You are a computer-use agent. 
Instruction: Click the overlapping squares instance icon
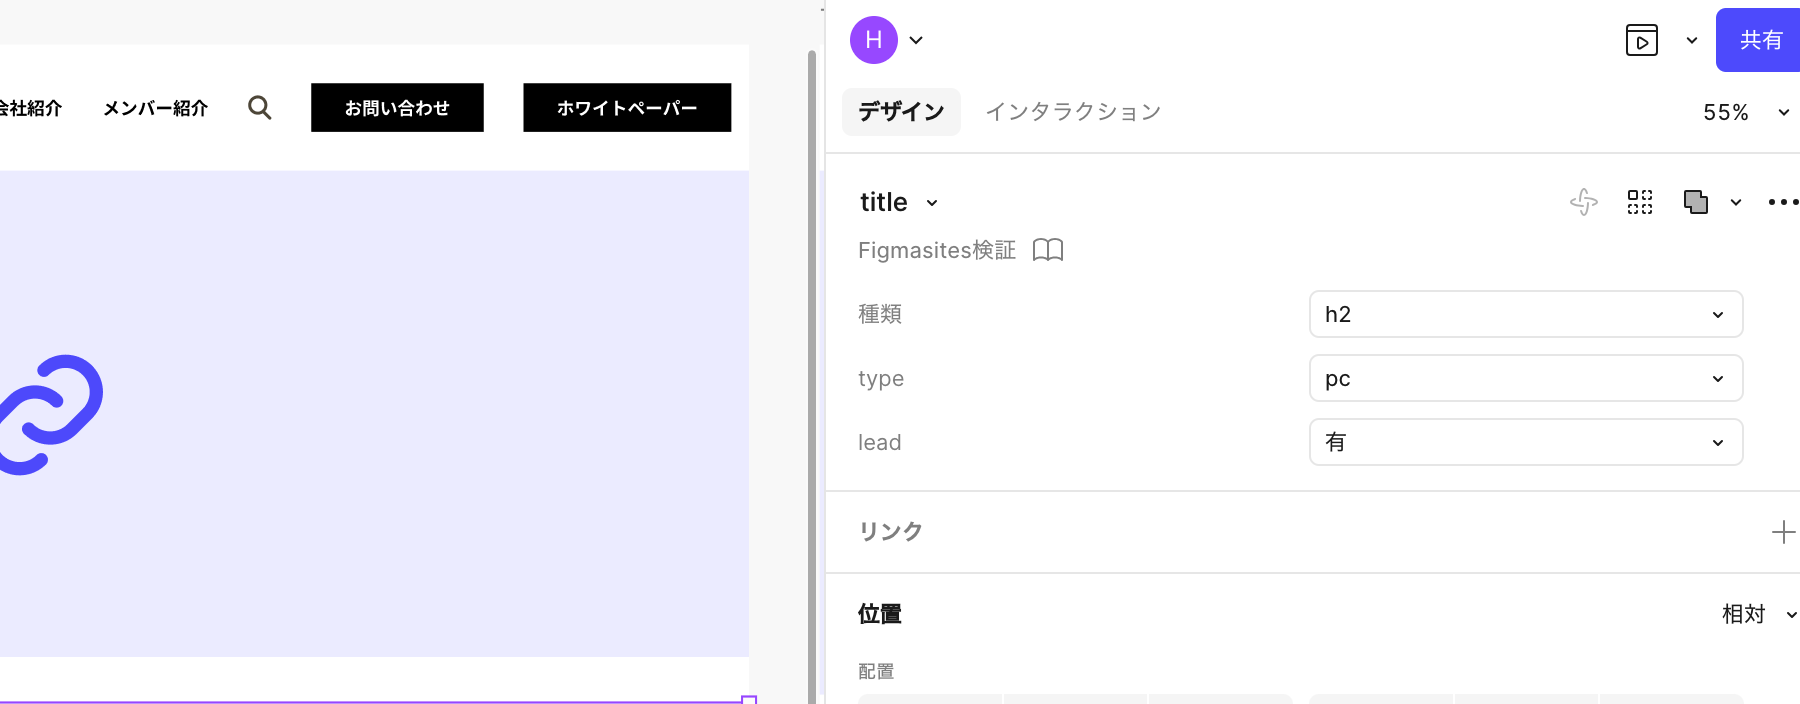pyautogui.click(x=1695, y=202)
